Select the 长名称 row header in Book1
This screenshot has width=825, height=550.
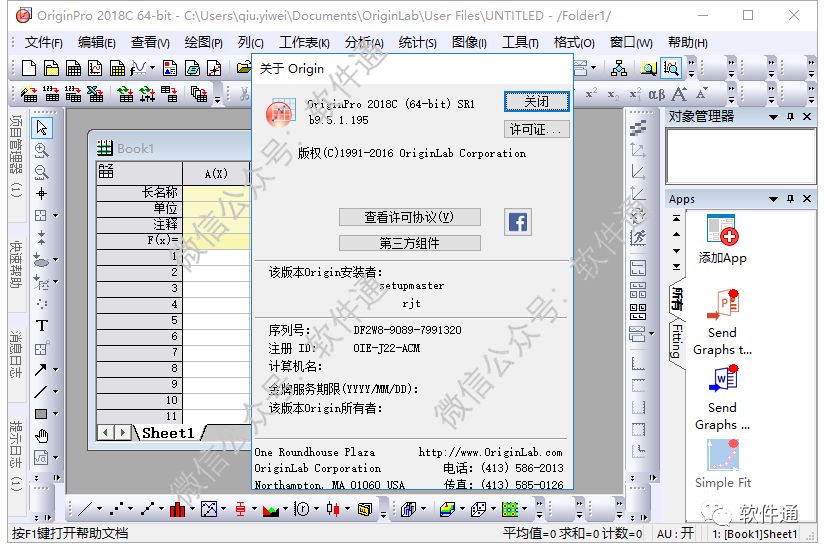(139, 192)
